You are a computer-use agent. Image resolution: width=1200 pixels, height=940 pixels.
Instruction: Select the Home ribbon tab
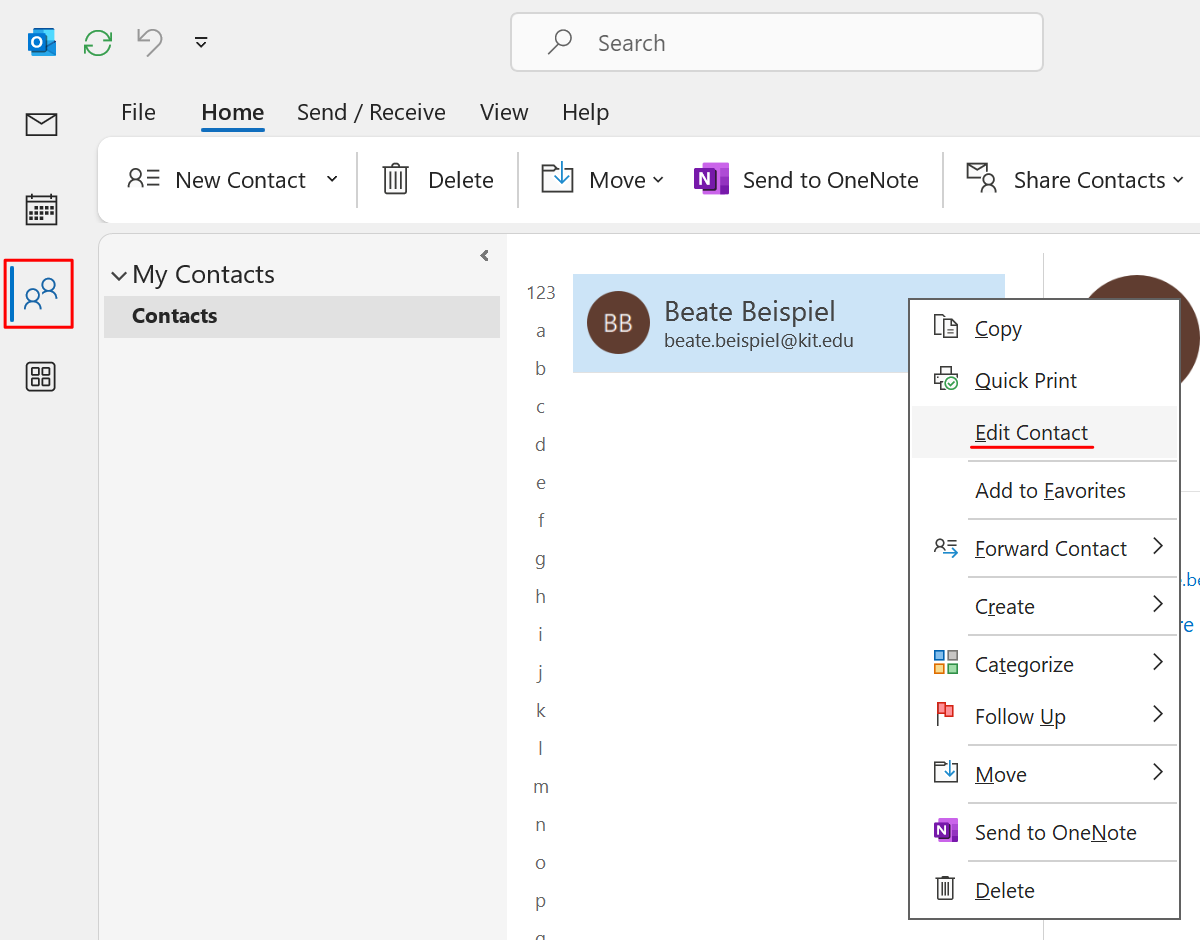point(232,112)
